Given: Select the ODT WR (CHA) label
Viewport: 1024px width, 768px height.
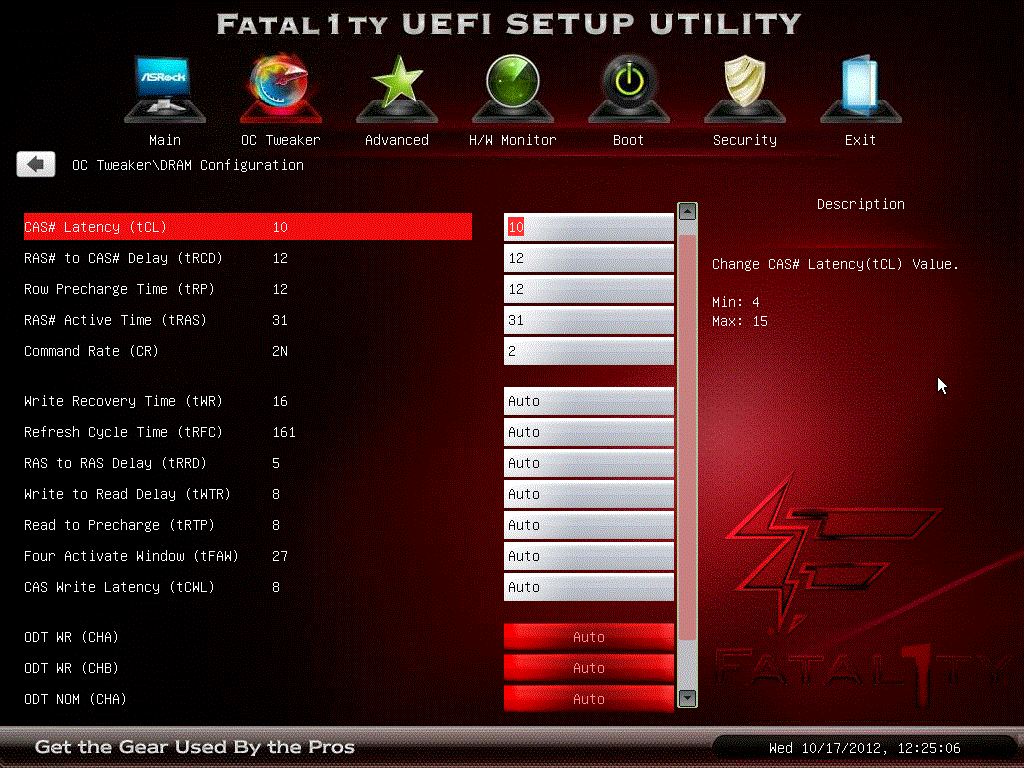Looking at the screenshot, I should [x=71, y=637].
